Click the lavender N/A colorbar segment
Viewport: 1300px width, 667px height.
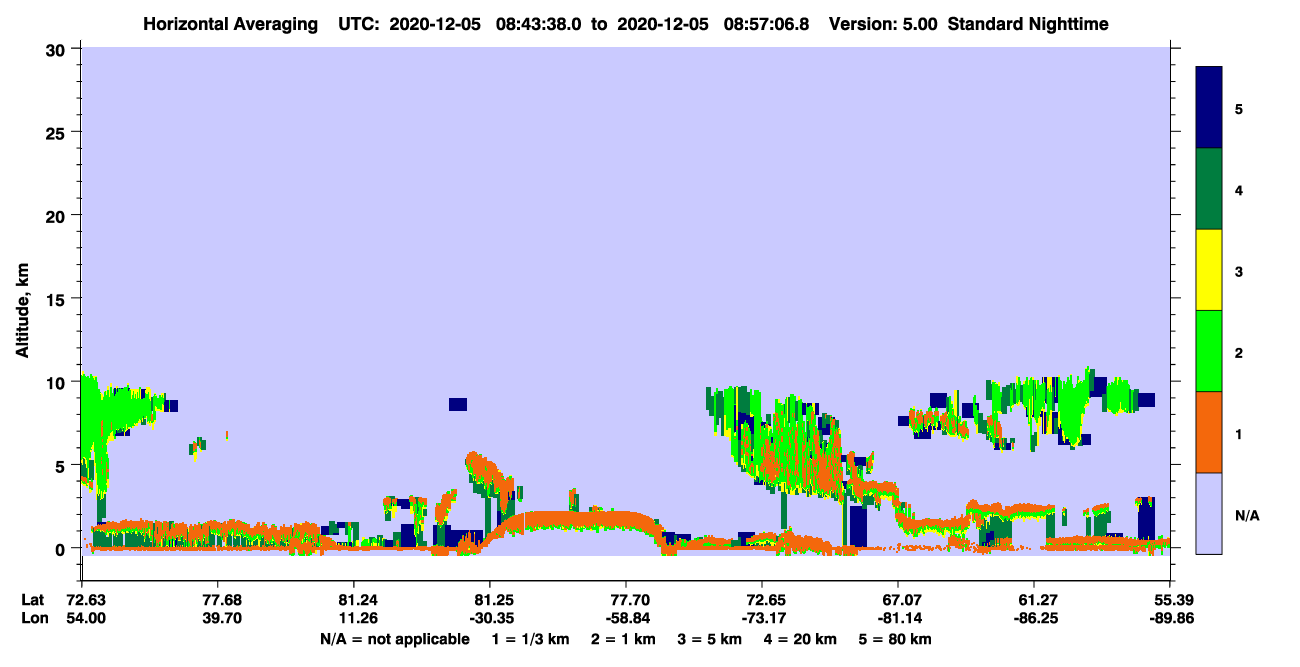[x=1209, y=513]
